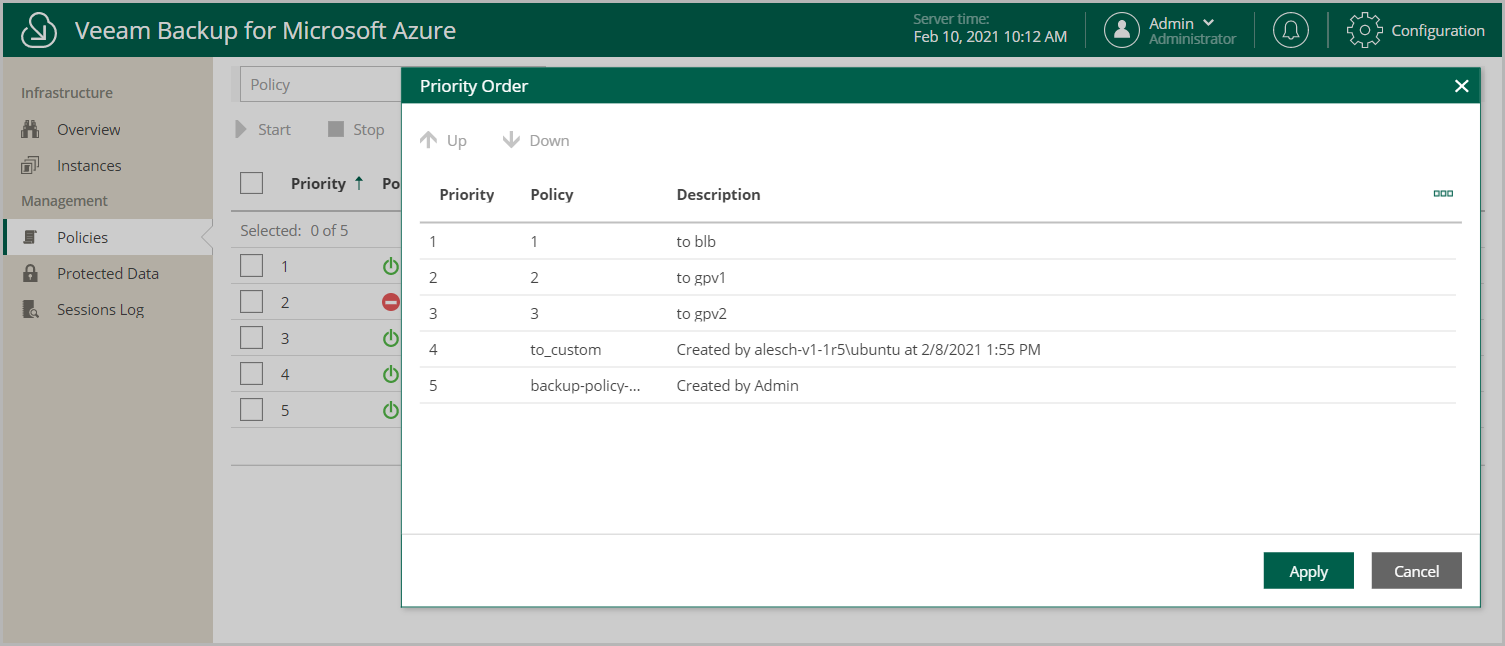Viewport: 1505px width, 646px height.
Task: Click the Overview binoculars icon
Action: 30,129
